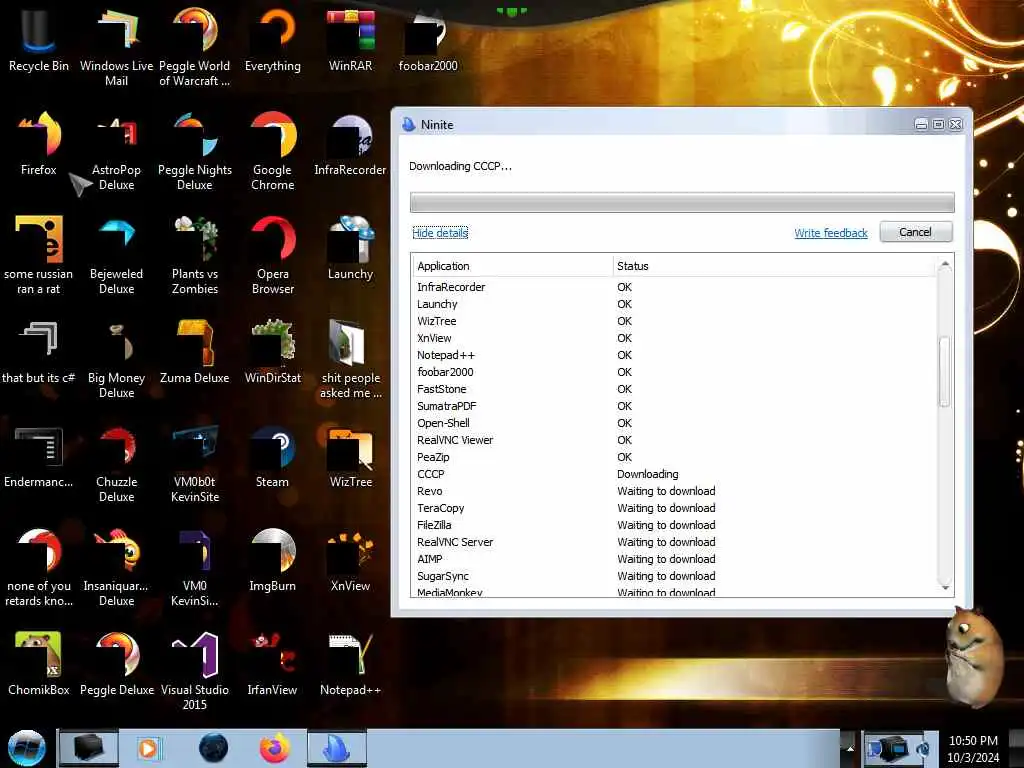1024x768 pixels.
Task: Open the Windows Start orb
Action: pyautogui.click(x=27, y=748)
